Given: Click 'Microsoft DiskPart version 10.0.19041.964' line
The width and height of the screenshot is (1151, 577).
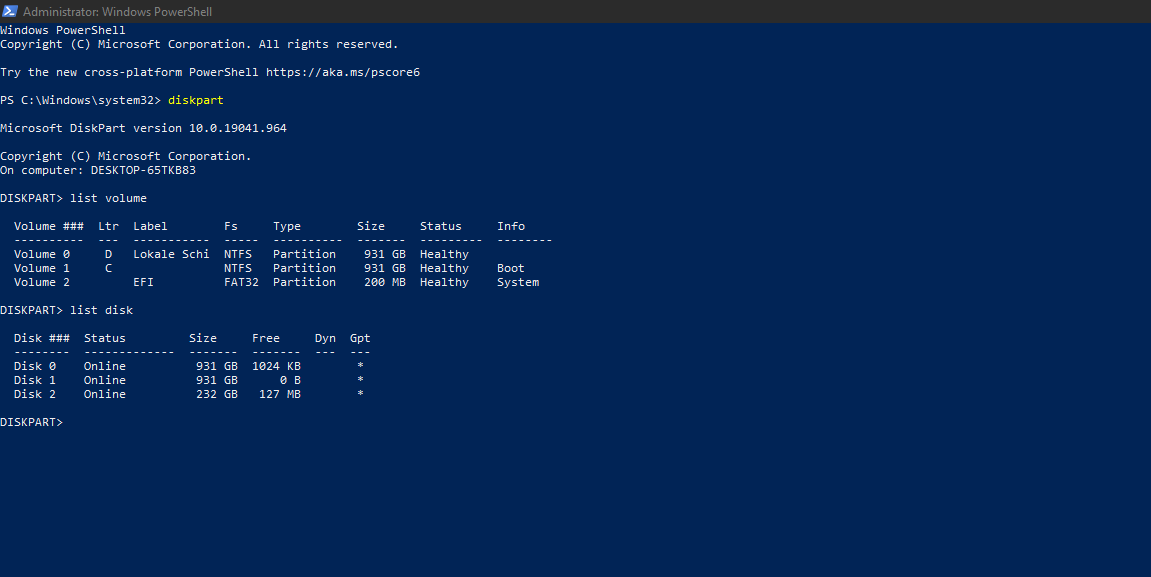Looking at the screenshot, I should click(x=143, y=128).
